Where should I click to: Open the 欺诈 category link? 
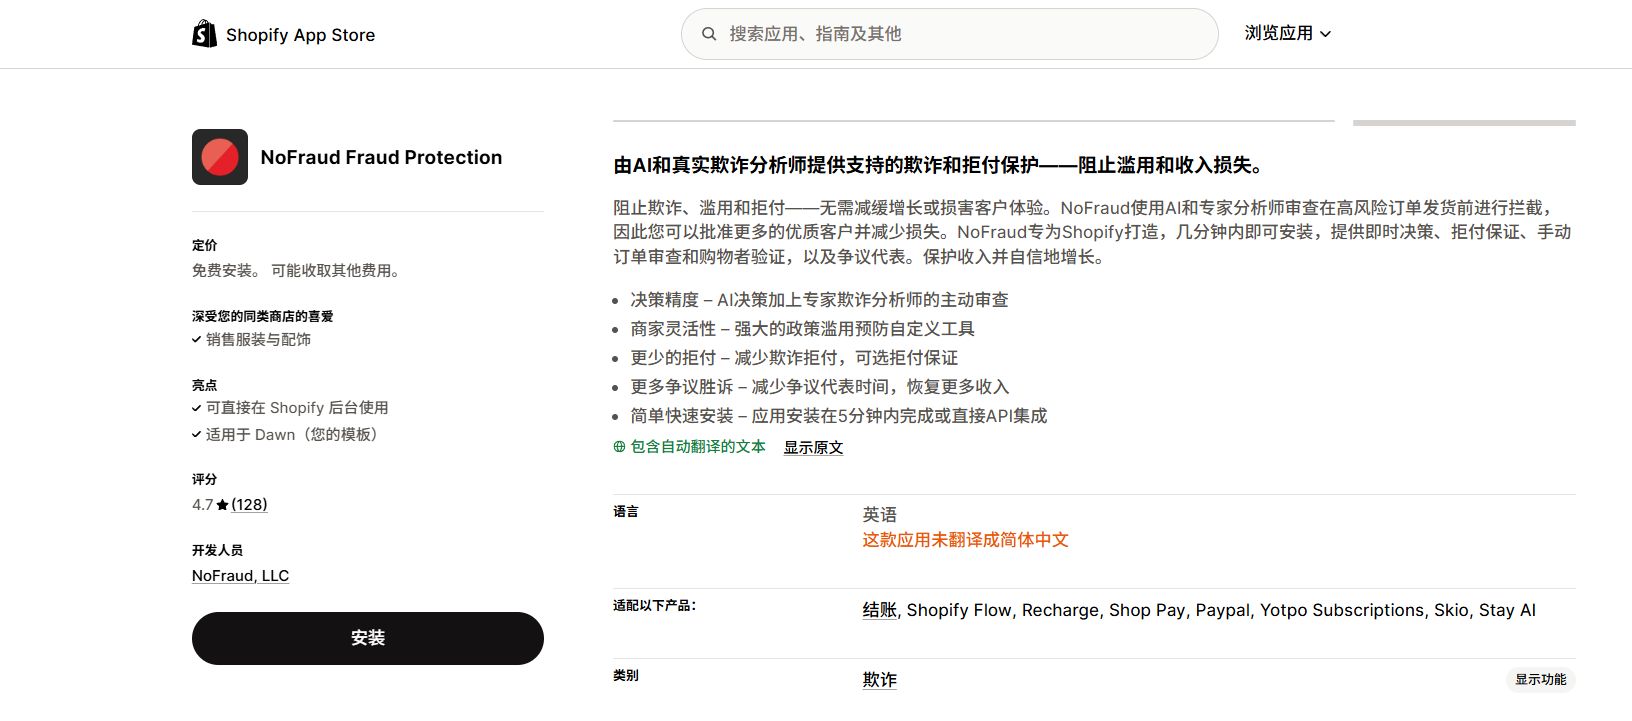(880, 680)
